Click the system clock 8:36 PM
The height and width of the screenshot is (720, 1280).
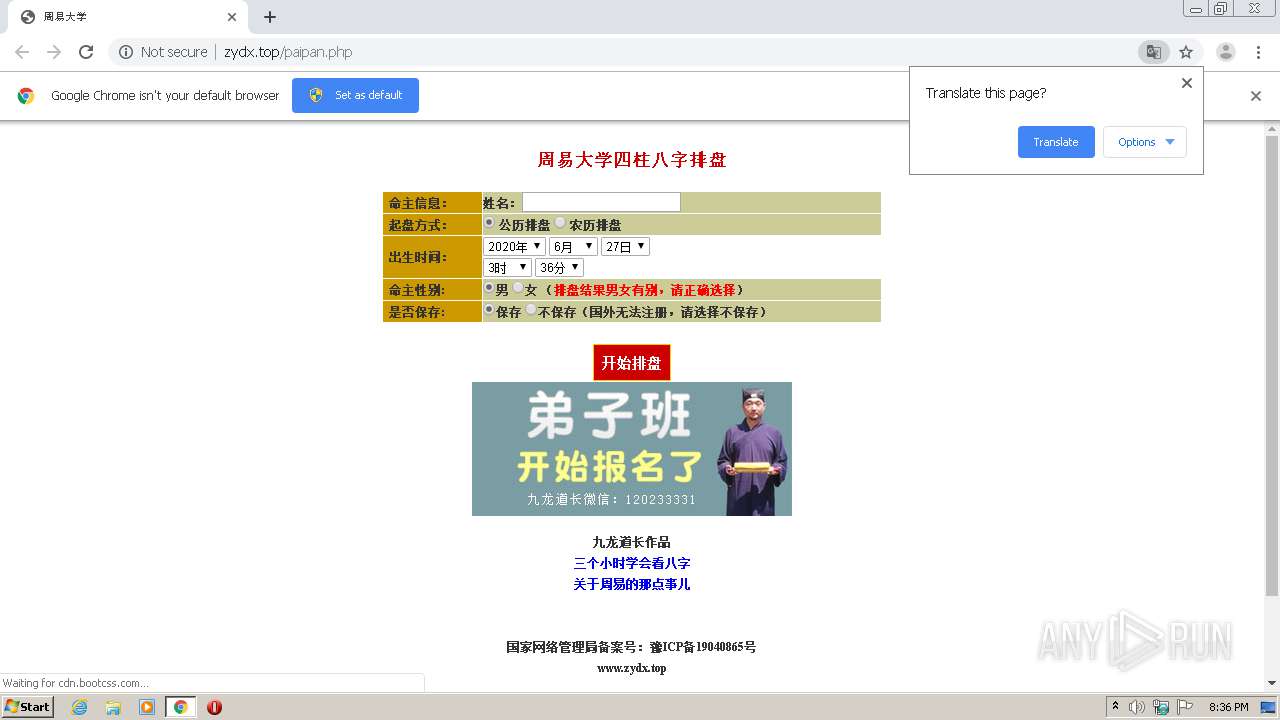click(1228, 707)
